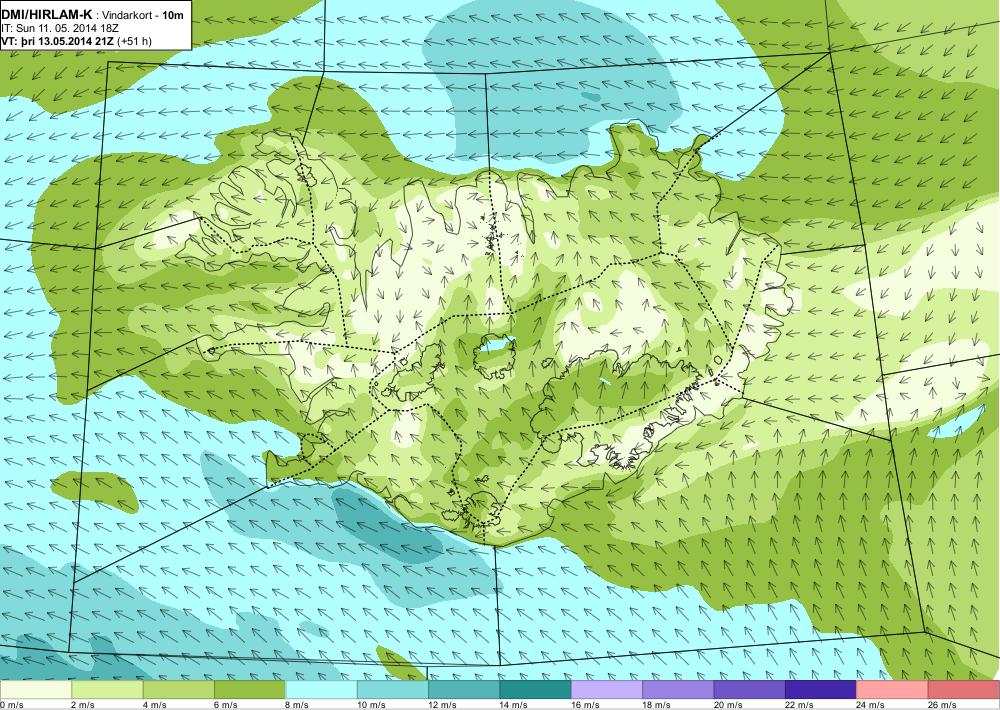This screenshot has height=710, width=1000.
Task: Click the "DMI/HIRLAM-K" model title text
Action: [47, 15]
